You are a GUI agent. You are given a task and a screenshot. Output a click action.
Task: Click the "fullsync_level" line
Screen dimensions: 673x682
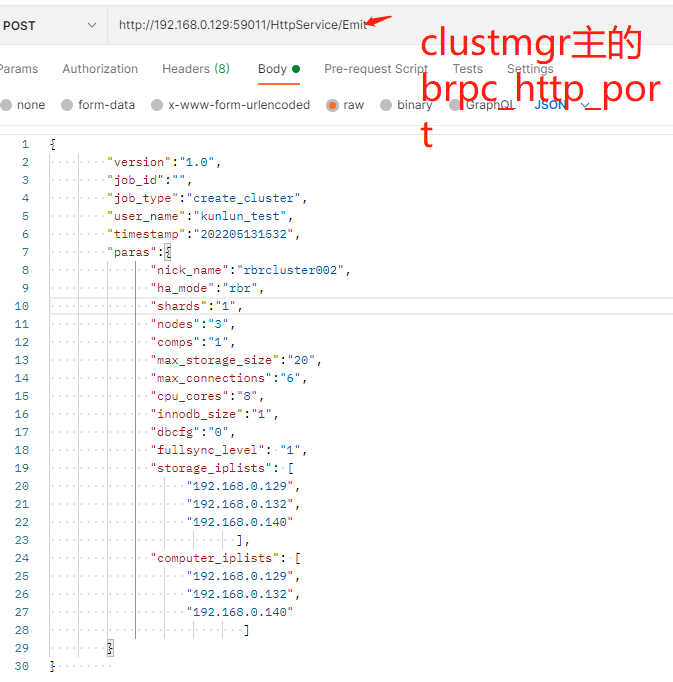[229, 450]
